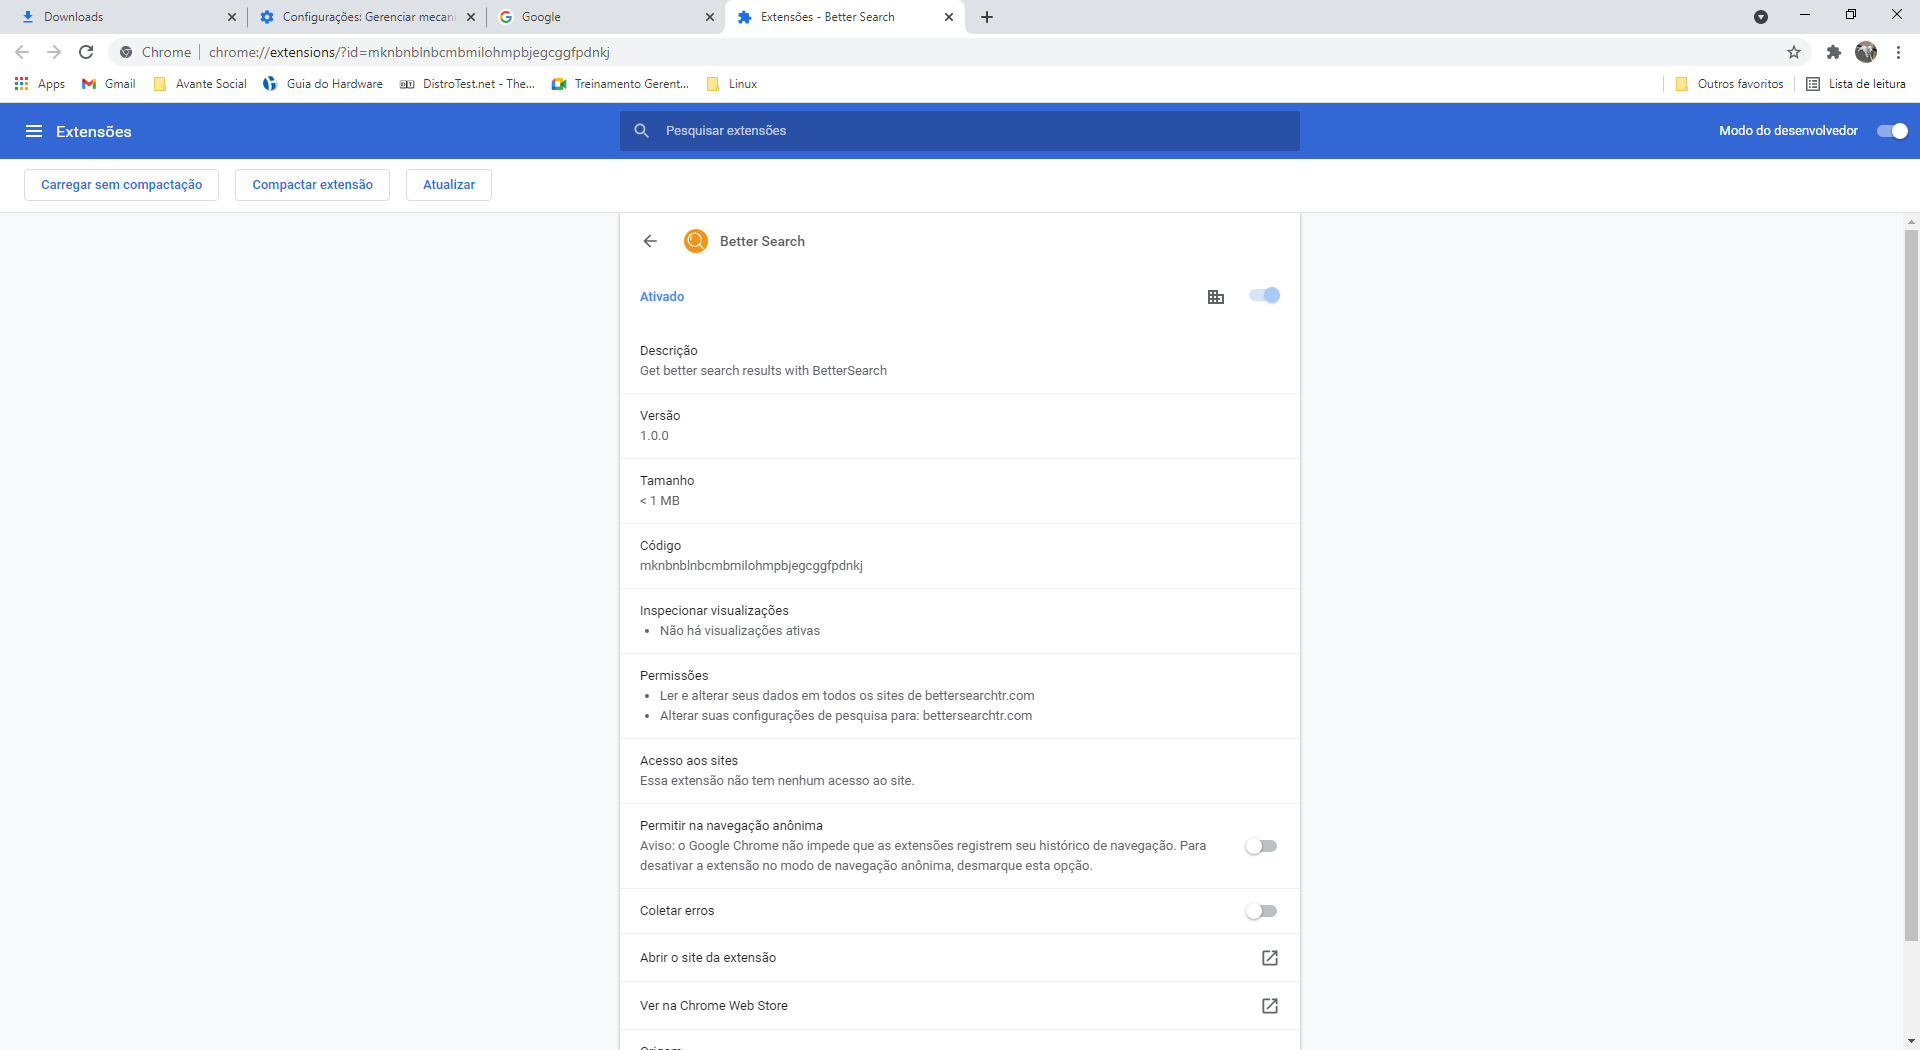This screenshot has width=1920, height=1050.
Task: Click Get better search results description text
Action: pyautogui.click(x=763, y=371)
